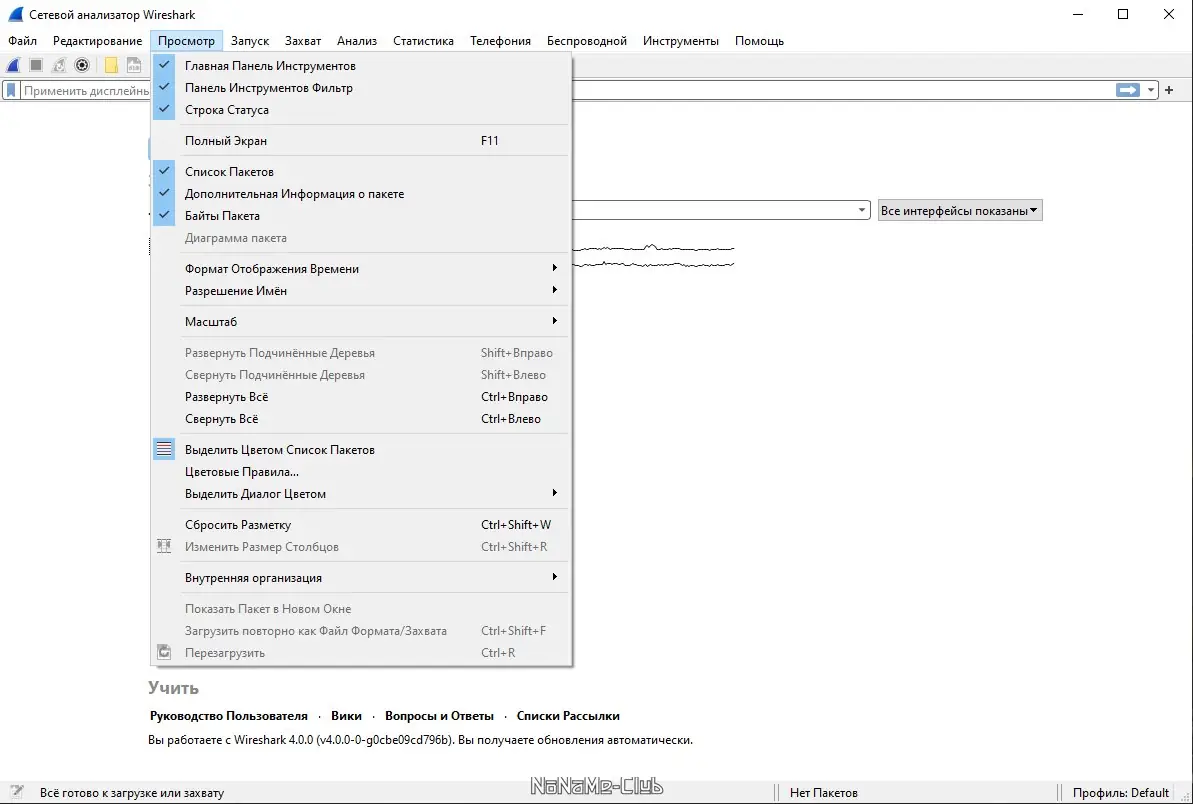Click the display filter bookmark icon
Image resolution: width=1193 pixels, height=804 pixels.
11,91
